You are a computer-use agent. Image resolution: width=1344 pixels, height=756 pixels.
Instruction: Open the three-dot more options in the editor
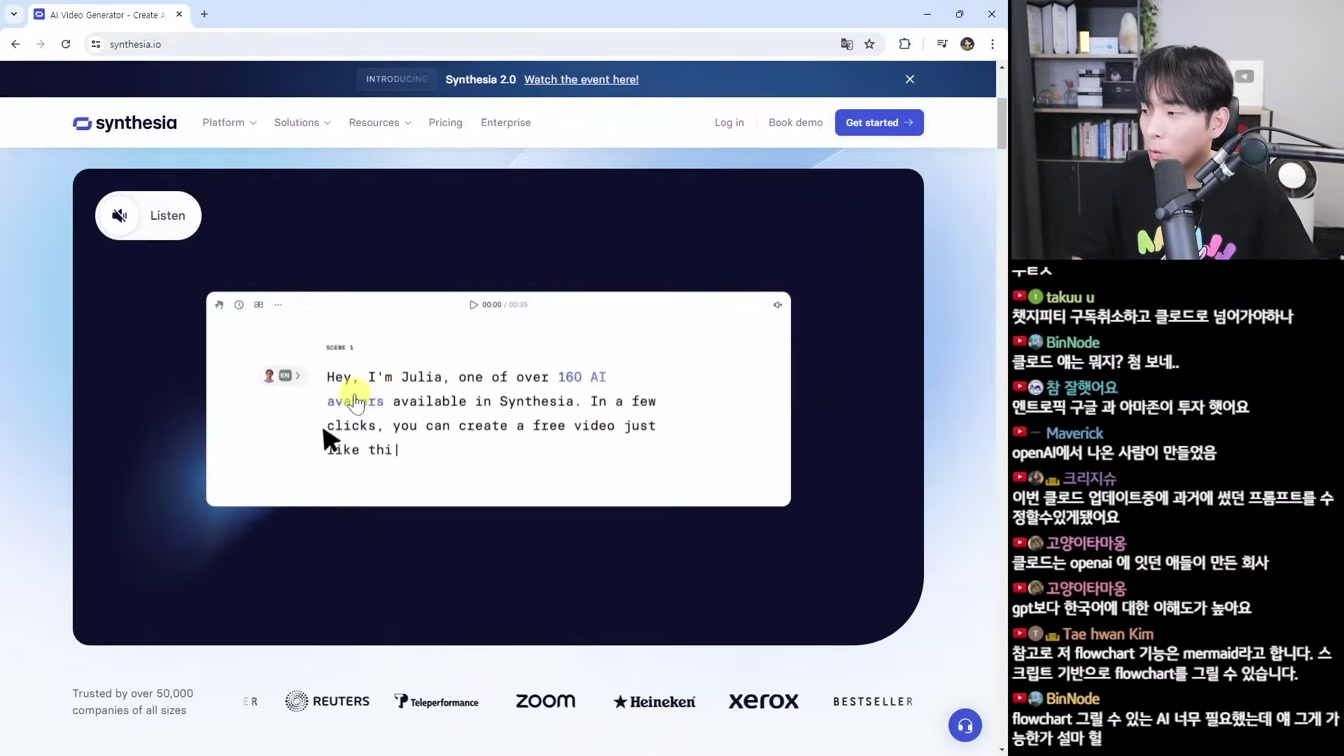(x=278, y=305)
